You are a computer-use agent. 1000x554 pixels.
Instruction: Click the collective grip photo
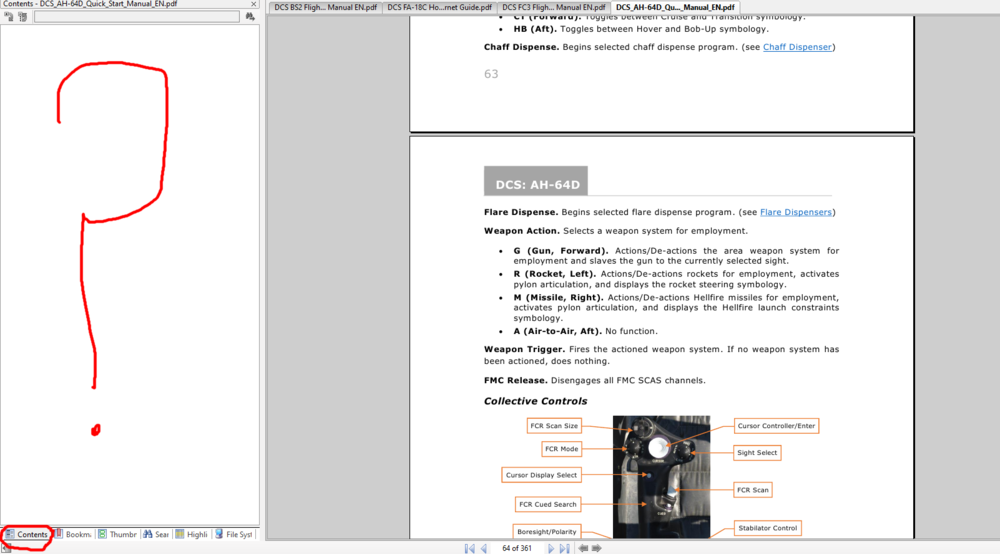click(661, 477)
